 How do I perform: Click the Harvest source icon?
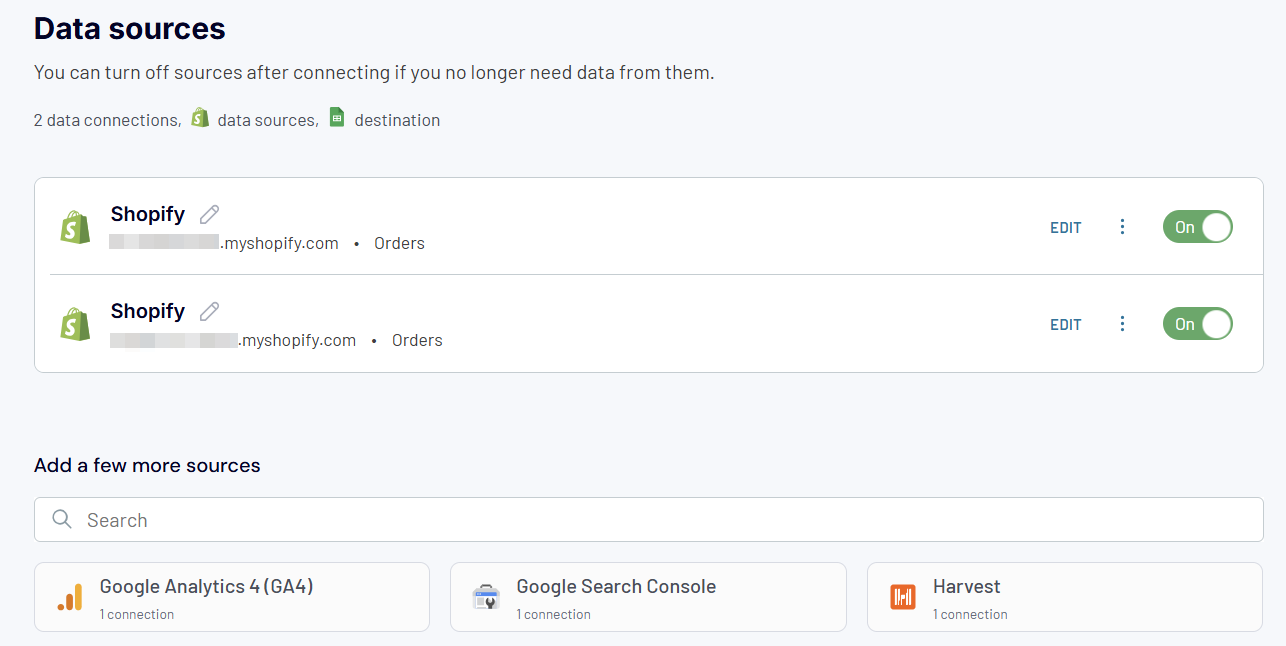pos(902,597)
